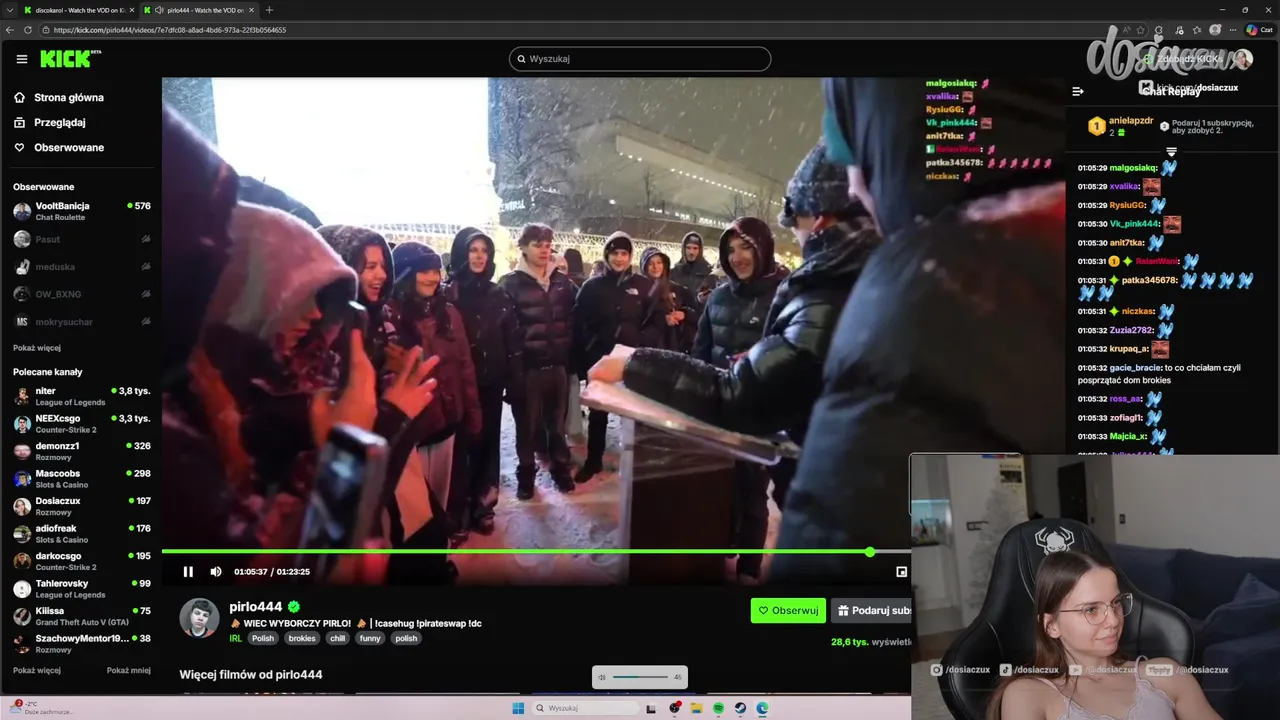The width and height of the screenshot is (1280, 720).
Task: Open VooltBanicja followed channel
Action: coord(81,211)
